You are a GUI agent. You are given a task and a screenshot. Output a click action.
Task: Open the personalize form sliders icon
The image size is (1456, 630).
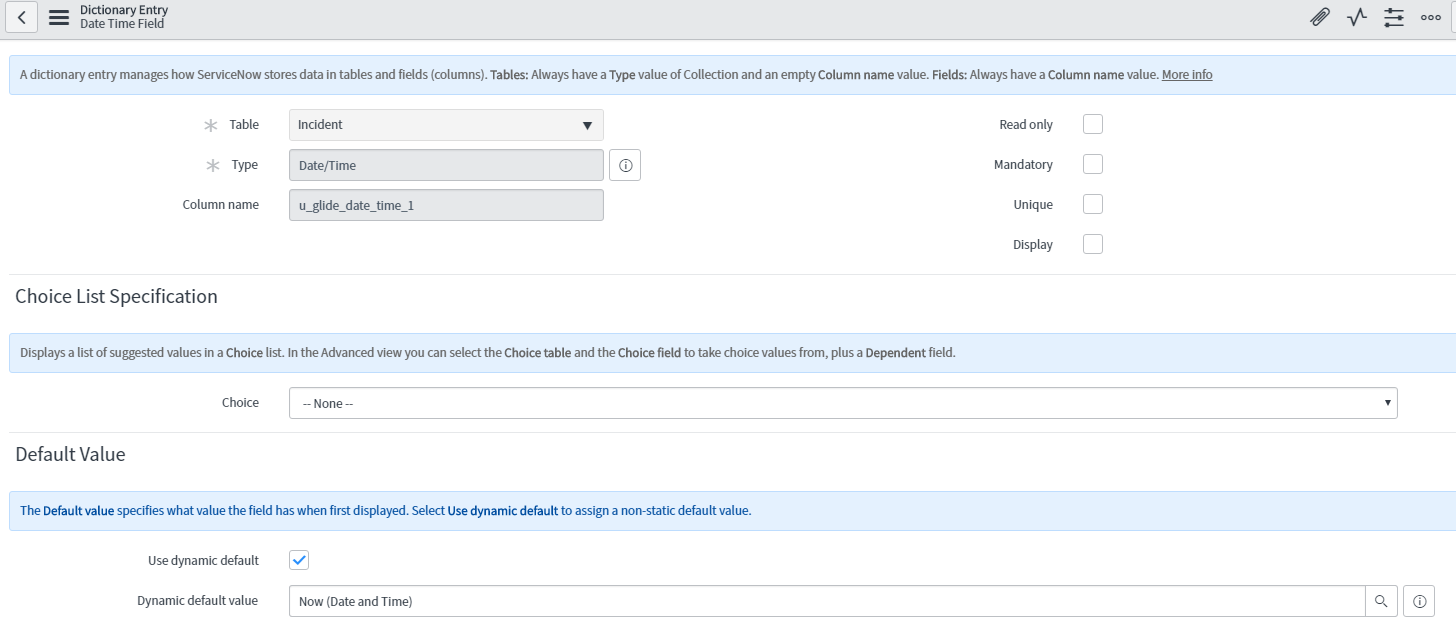(1393, 17)
